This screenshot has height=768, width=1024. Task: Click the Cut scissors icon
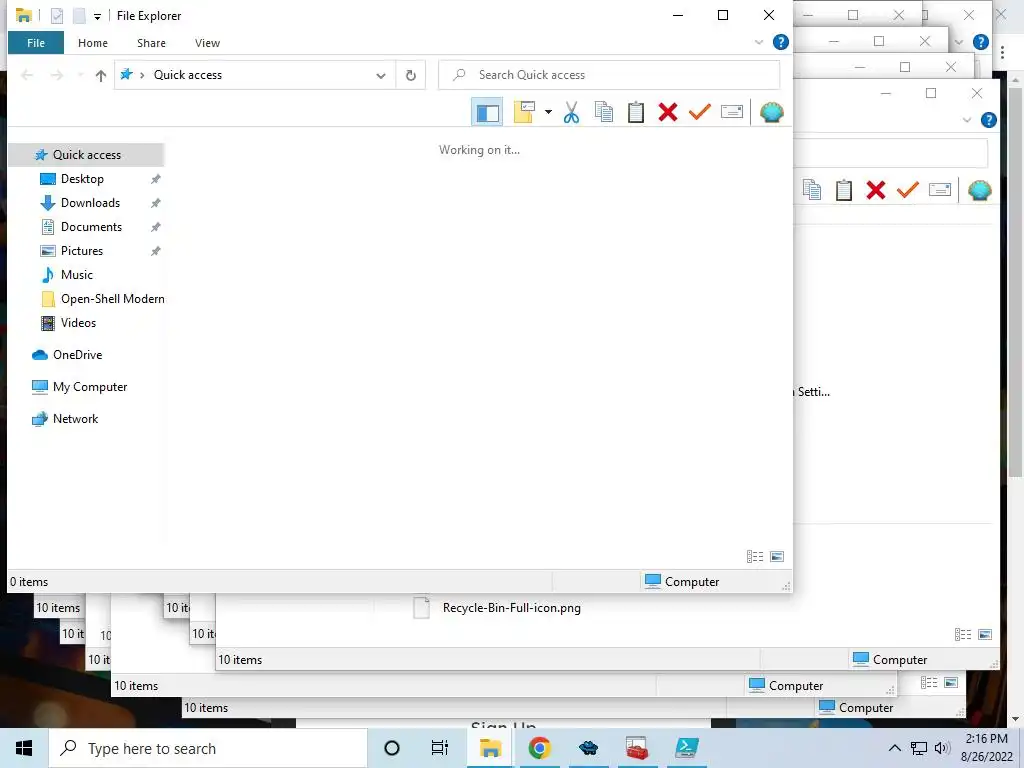click(x=571, y=112)
